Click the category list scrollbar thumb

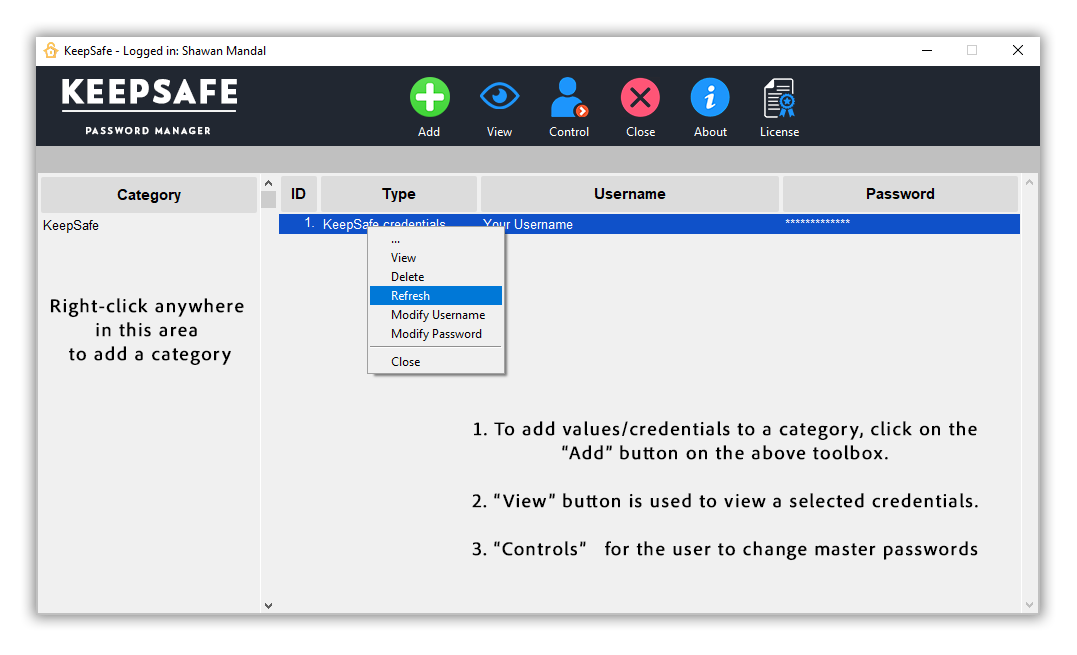point(269,200)
